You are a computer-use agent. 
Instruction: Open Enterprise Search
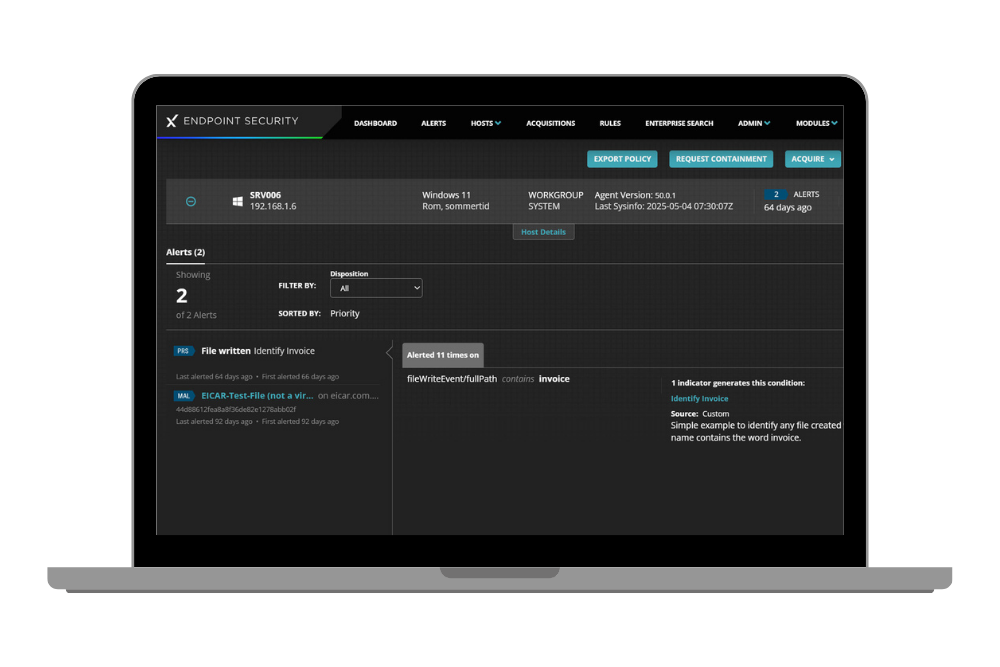coord(679,123)
